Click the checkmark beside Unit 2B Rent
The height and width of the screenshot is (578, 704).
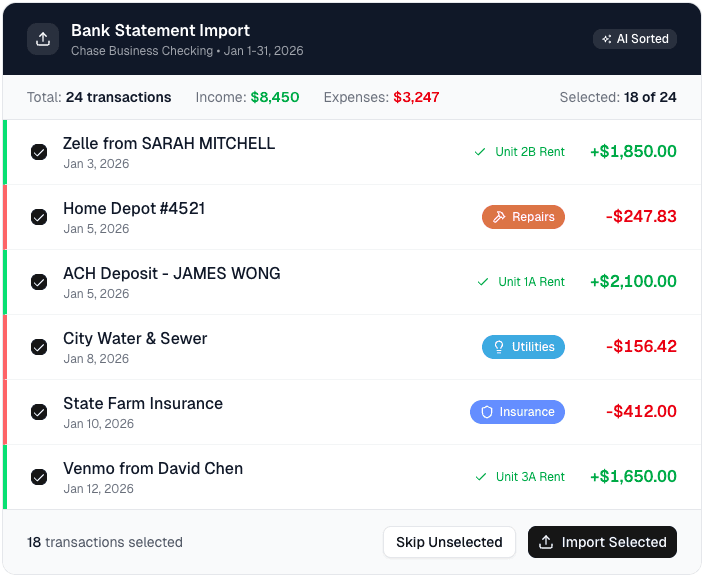480,152
